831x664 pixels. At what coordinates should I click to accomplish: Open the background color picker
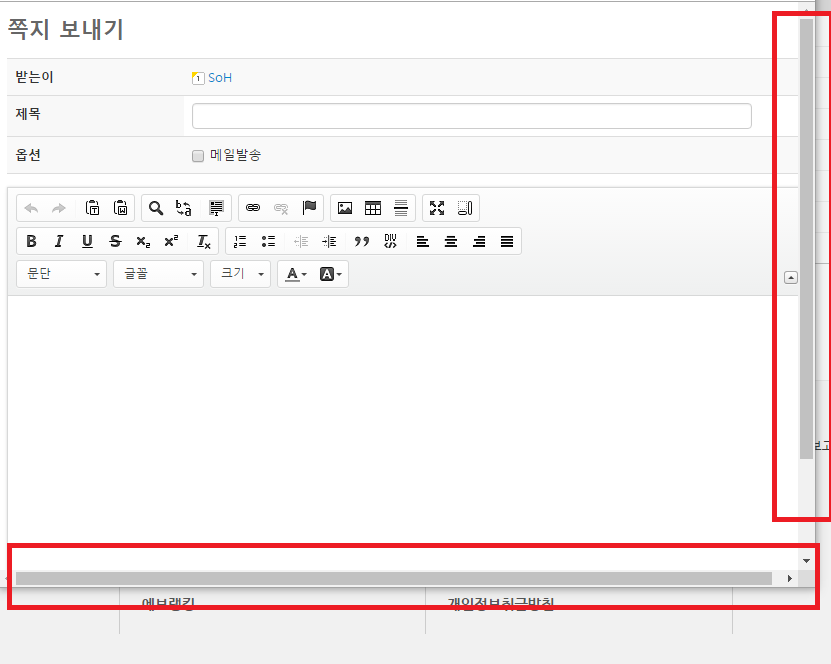tap(331, 274)
